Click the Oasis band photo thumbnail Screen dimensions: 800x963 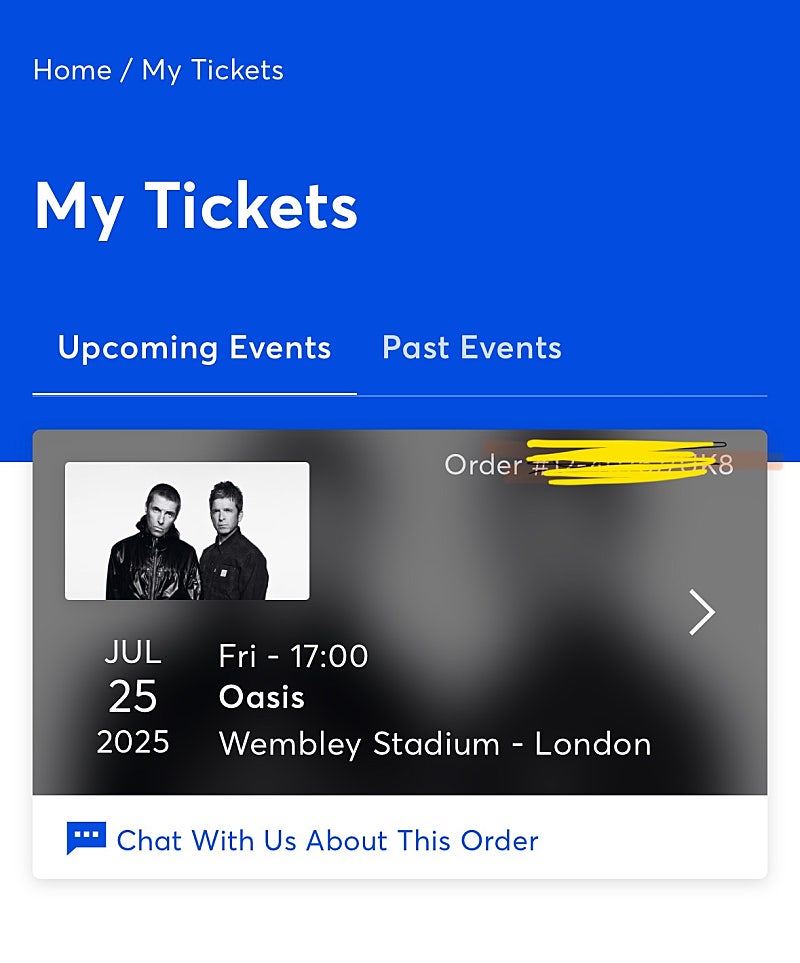coord(187,531)
